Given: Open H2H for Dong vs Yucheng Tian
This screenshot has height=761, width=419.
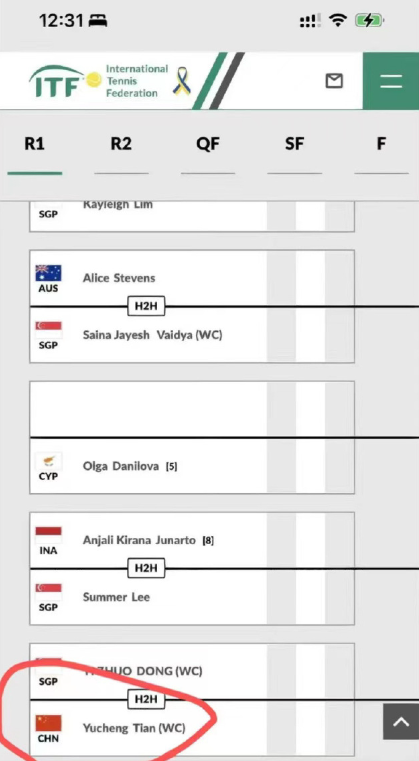Looking at the screenshot, I should pyautogui.click(x=146, y=699).
